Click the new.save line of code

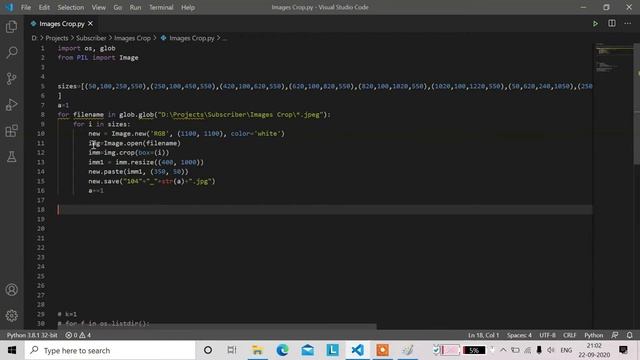click(x=152, y=181)
